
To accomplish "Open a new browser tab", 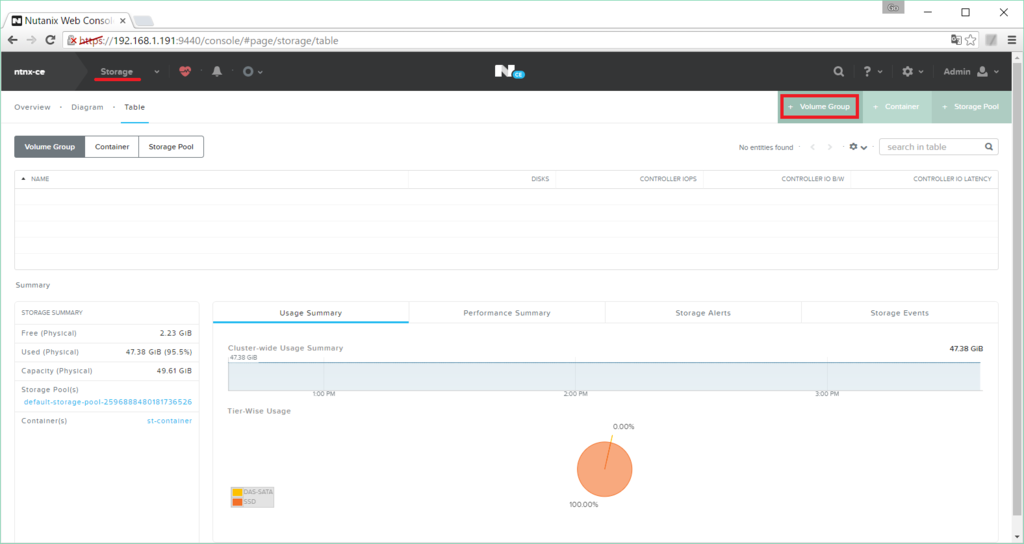I will pos(144,21).
